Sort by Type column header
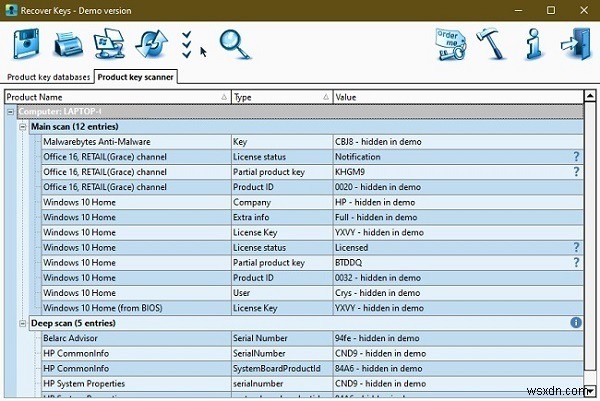This screenshot has height=401, width=600. tap(282, 97)
